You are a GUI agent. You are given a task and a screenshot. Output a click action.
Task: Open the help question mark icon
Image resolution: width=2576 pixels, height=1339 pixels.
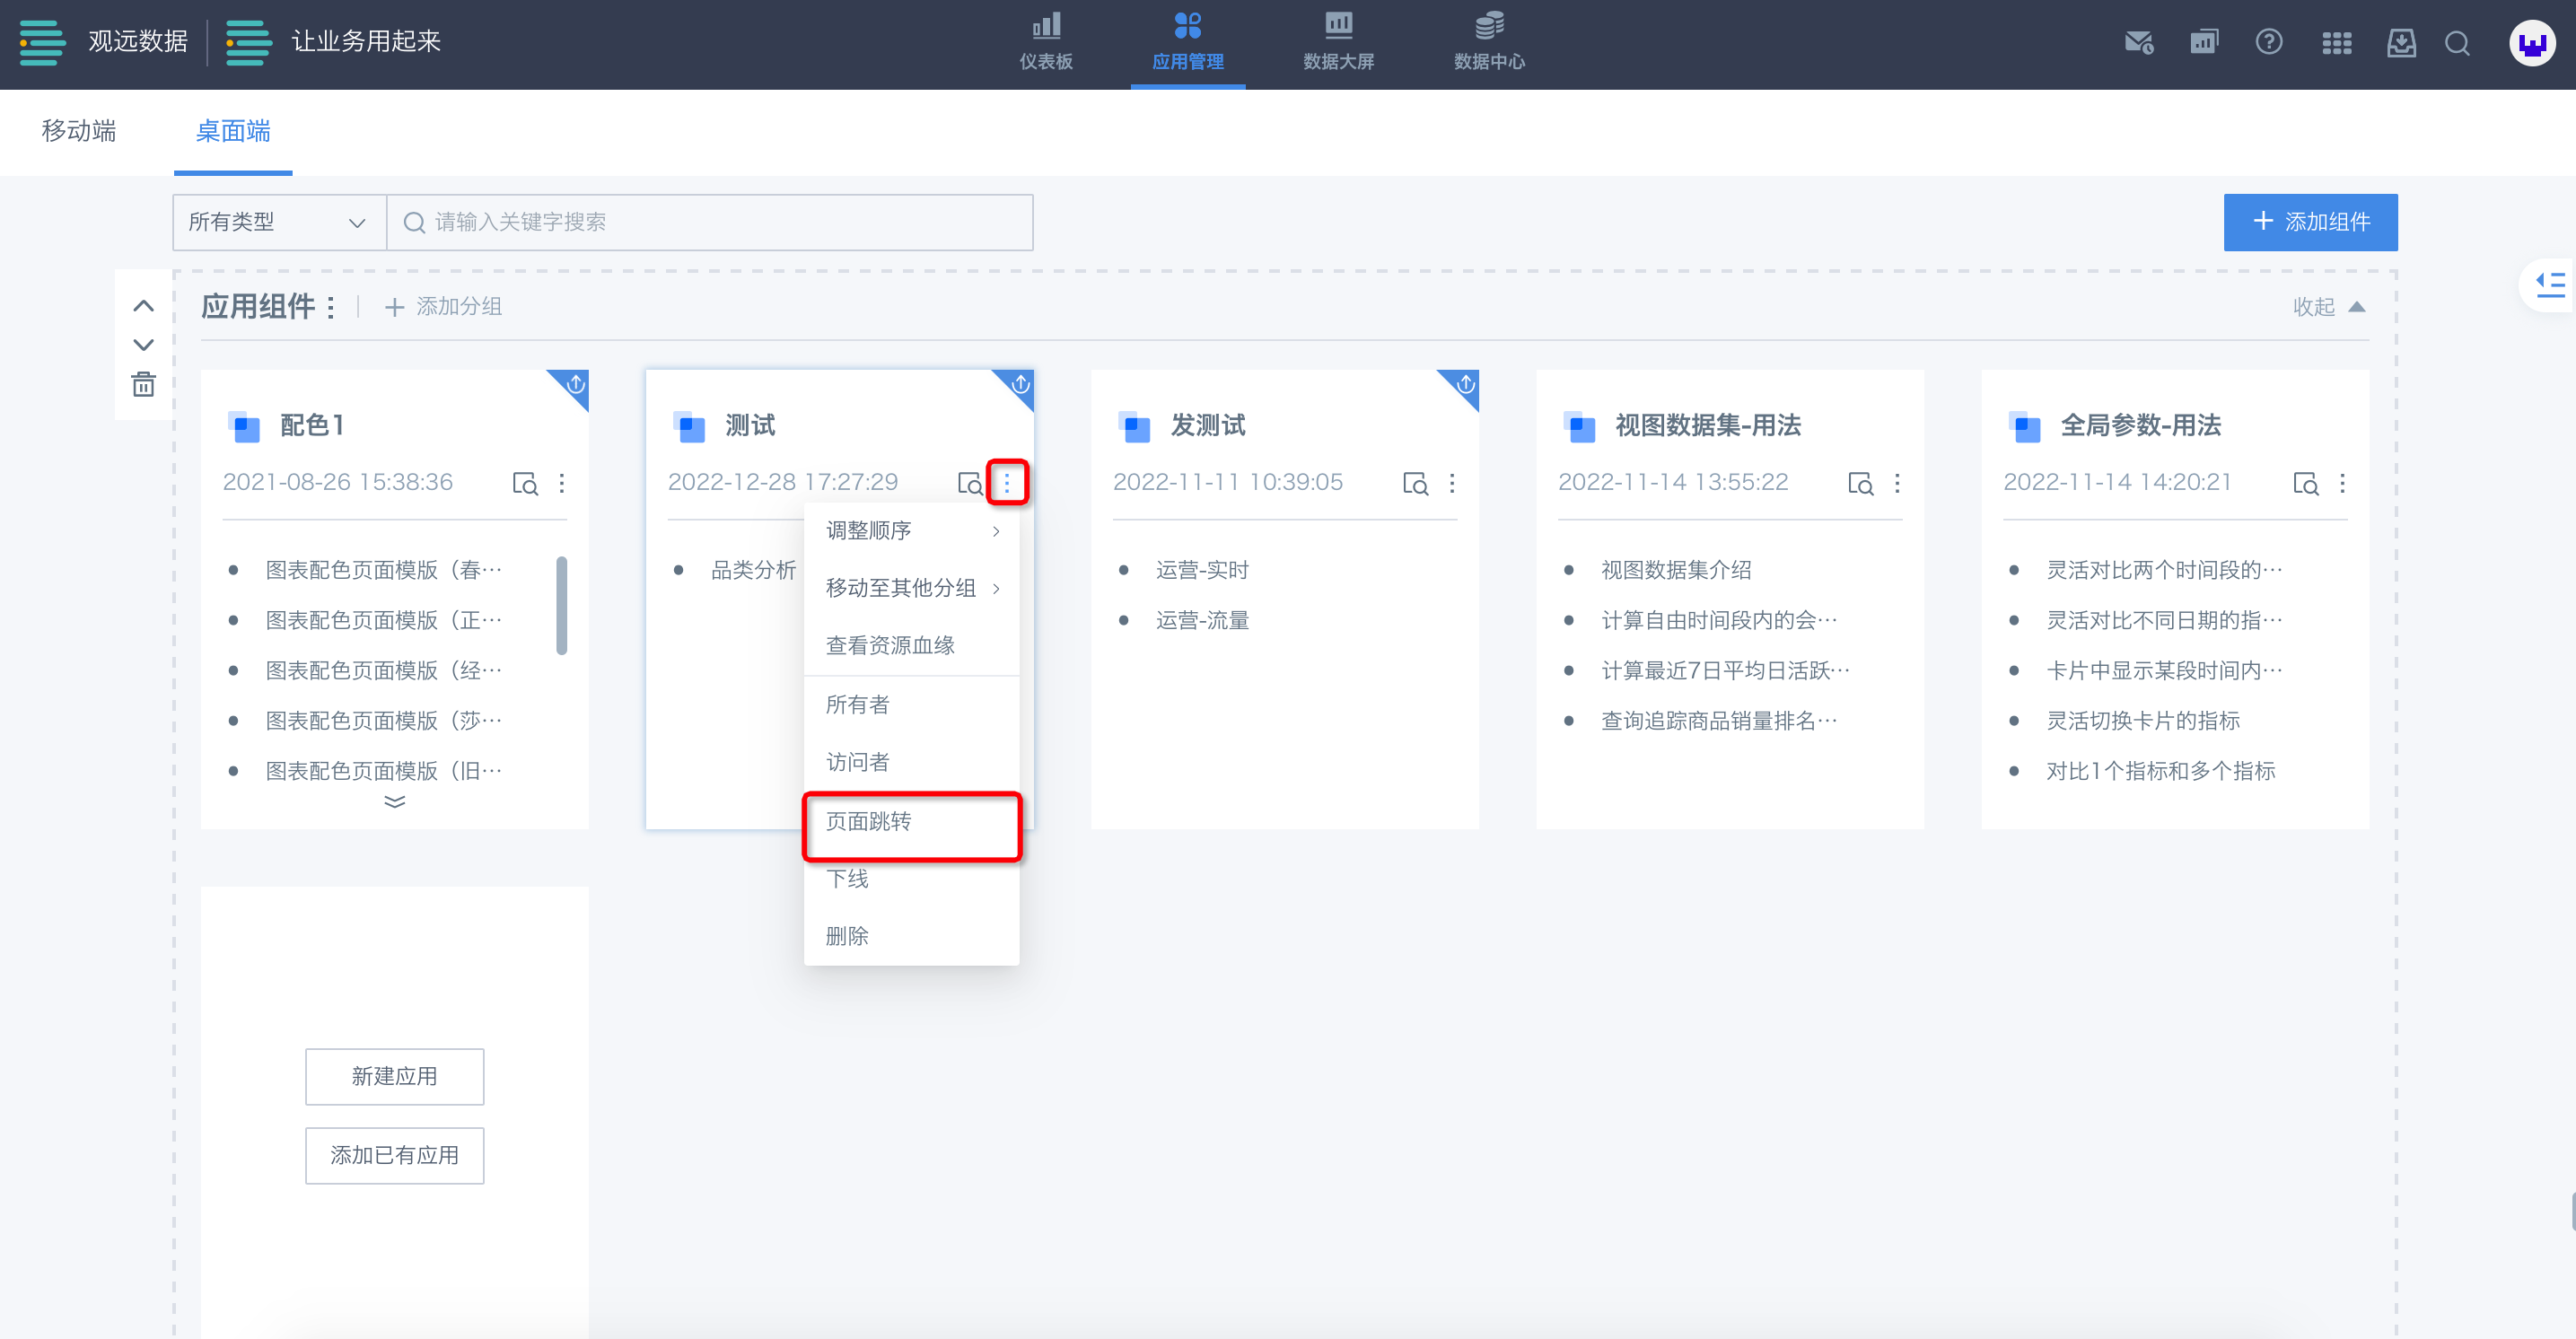(x=2269, y=42)
